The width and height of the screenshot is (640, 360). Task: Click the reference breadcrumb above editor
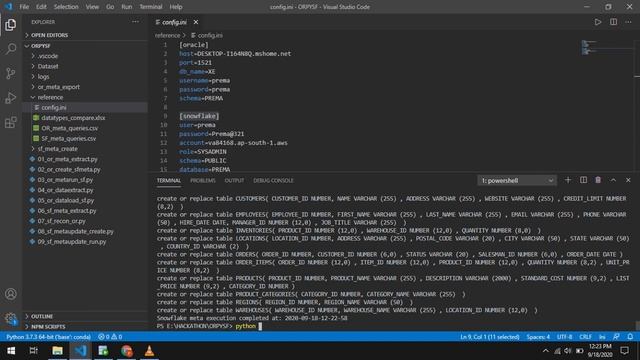(167, 36)
